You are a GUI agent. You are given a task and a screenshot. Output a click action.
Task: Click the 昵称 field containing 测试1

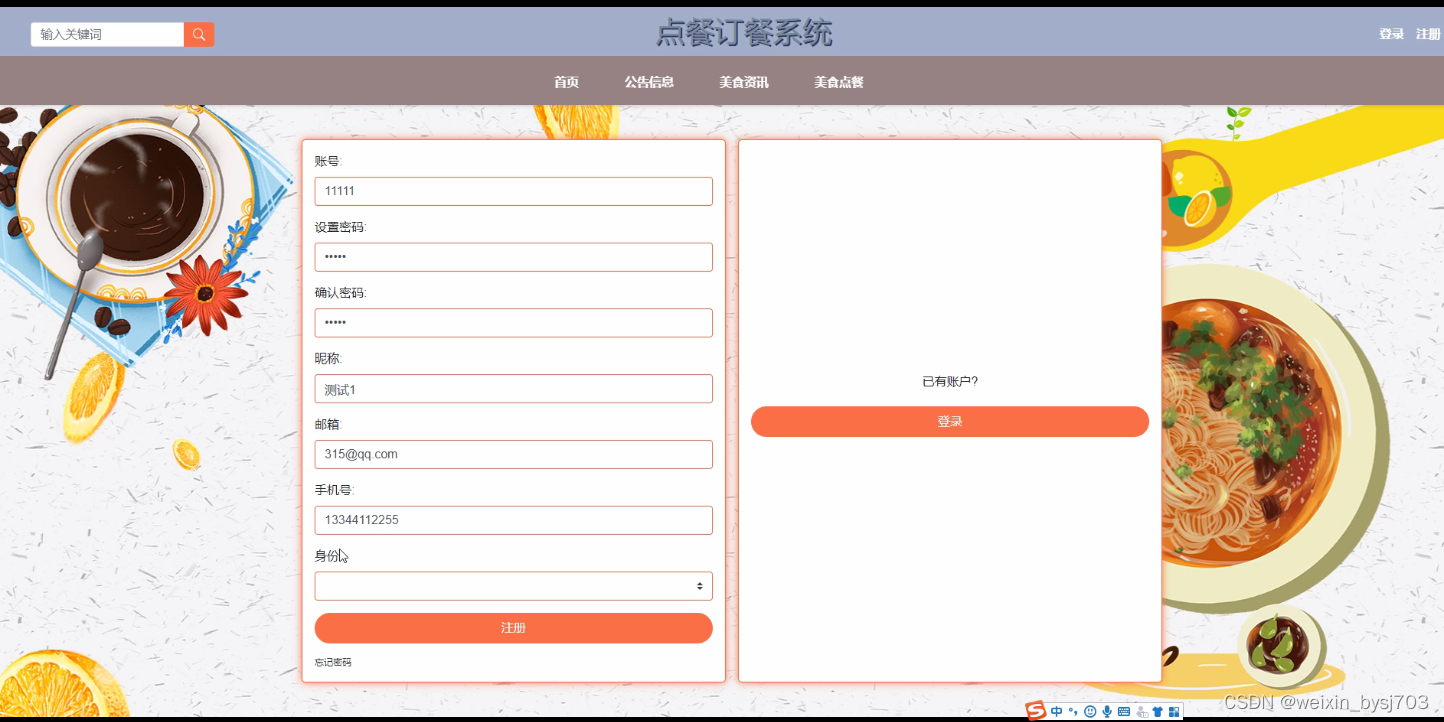513,389
